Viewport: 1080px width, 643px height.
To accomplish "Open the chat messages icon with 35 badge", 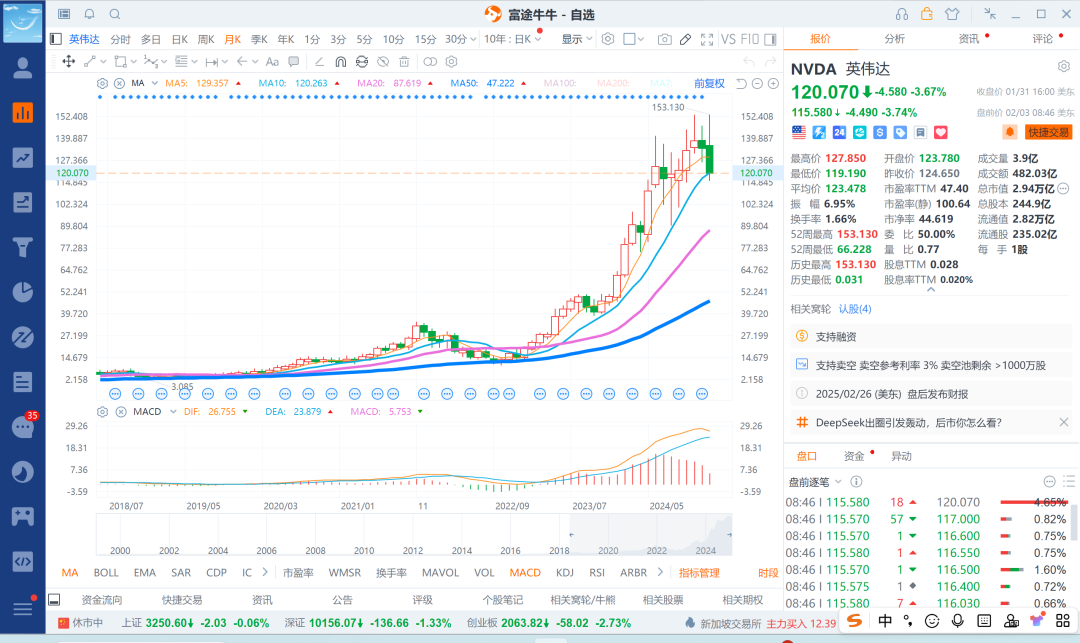I will (23, 426).
